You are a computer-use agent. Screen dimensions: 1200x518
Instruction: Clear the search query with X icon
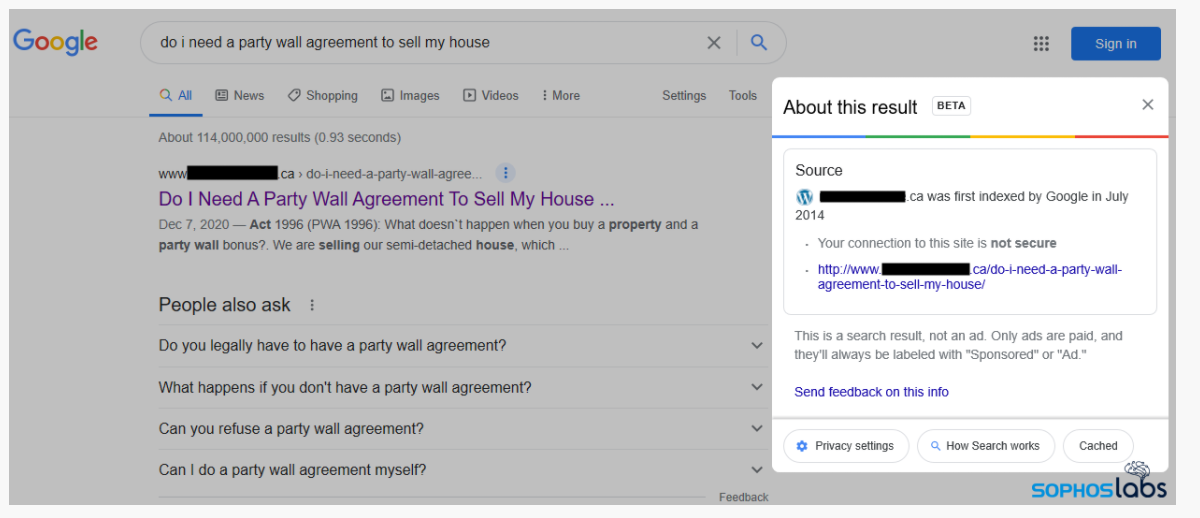tap(714, 42)
